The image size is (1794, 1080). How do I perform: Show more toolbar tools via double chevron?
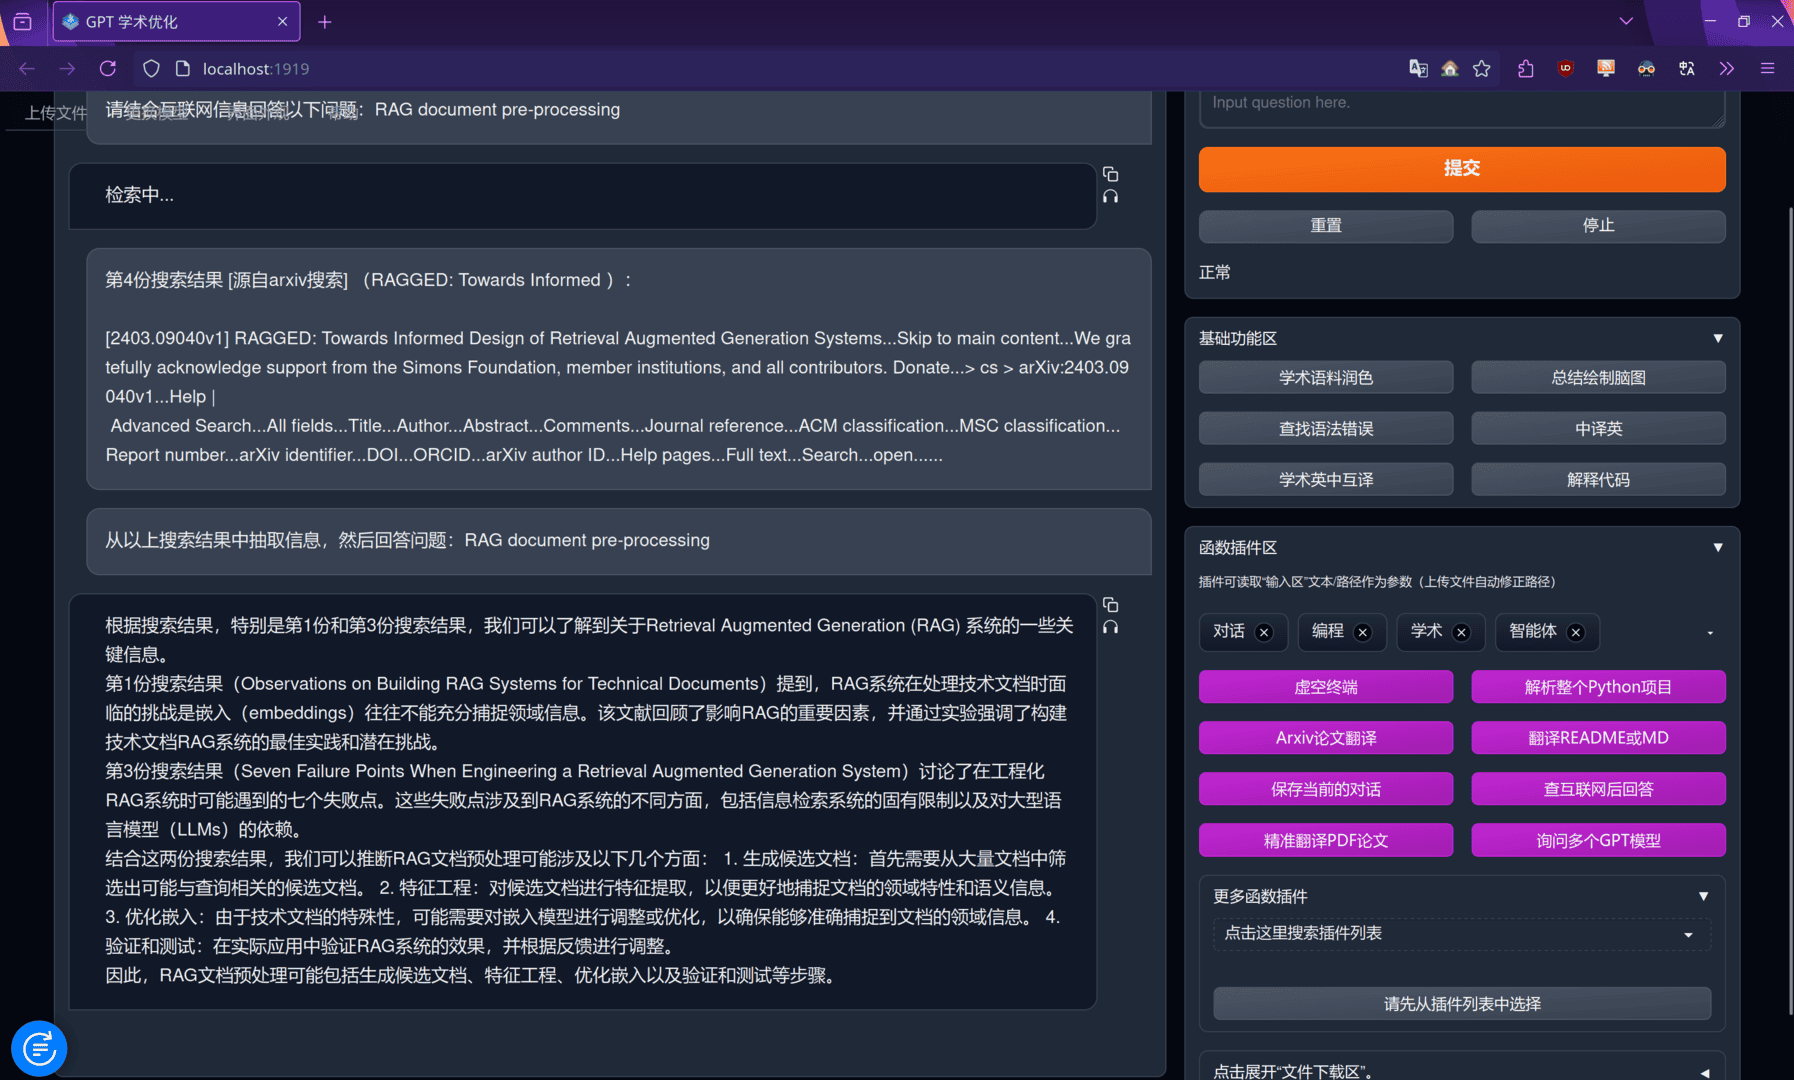(1727, 68)
